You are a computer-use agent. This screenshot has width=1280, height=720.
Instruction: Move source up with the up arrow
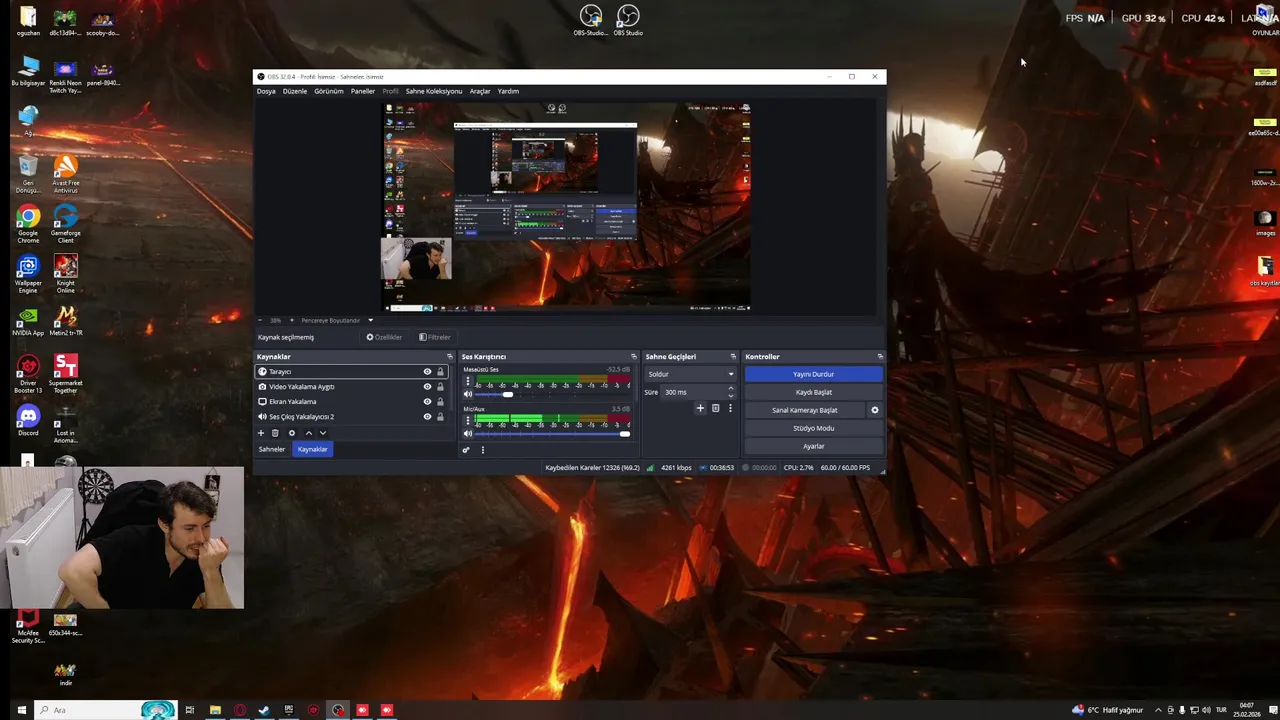click(308, 433)
